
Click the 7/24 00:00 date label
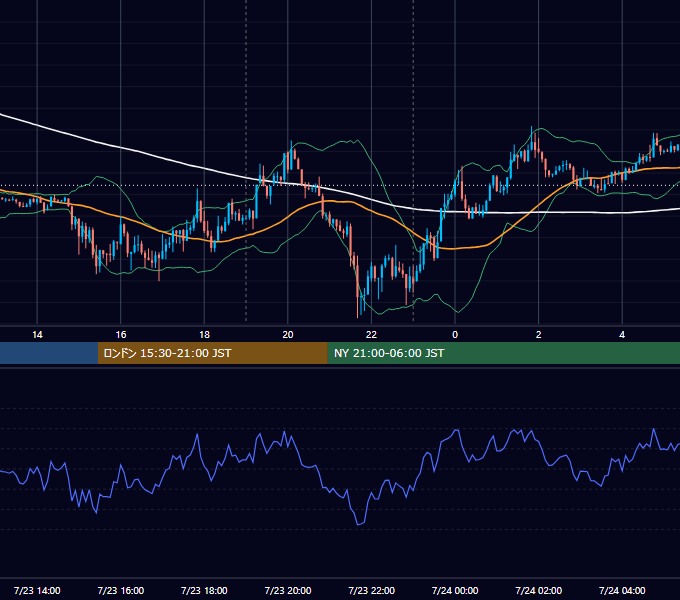point(455,590)
